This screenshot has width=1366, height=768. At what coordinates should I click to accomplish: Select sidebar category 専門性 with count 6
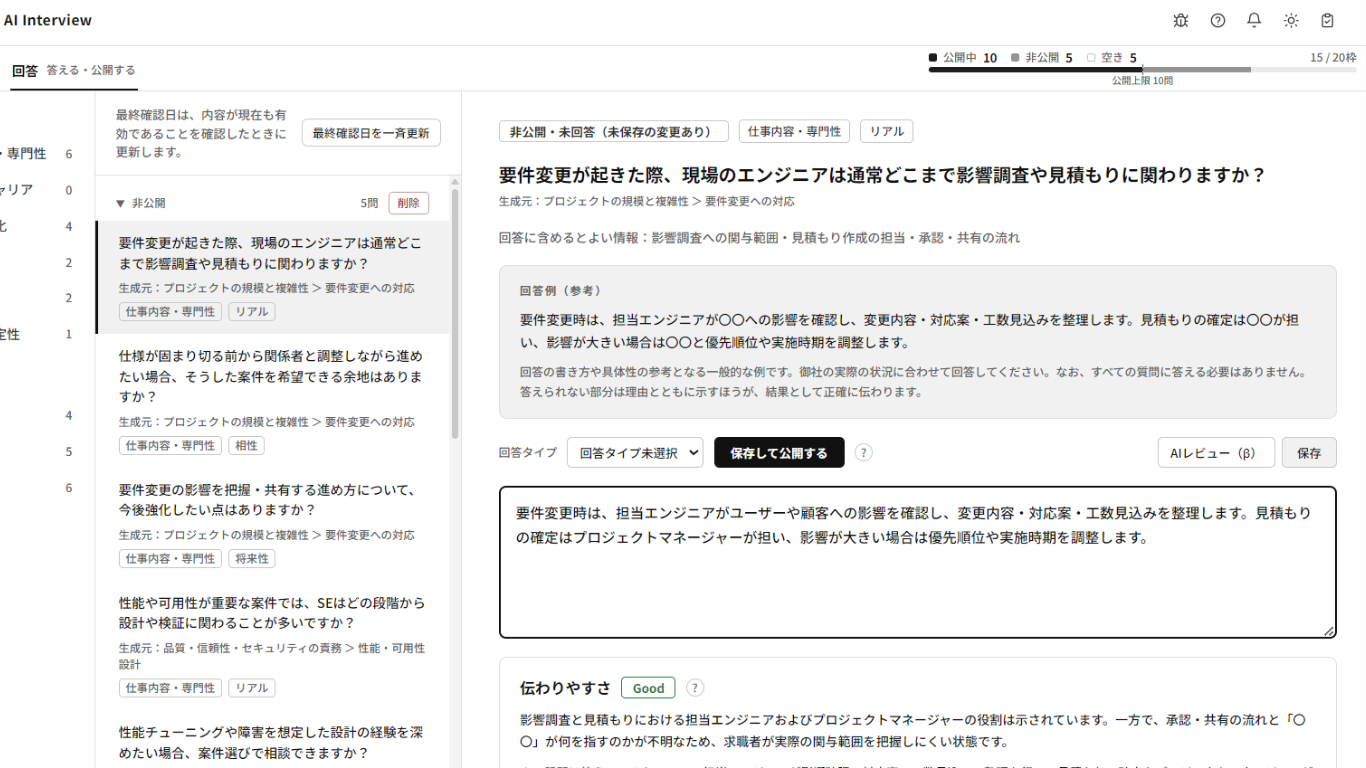(x=36, y=154)
